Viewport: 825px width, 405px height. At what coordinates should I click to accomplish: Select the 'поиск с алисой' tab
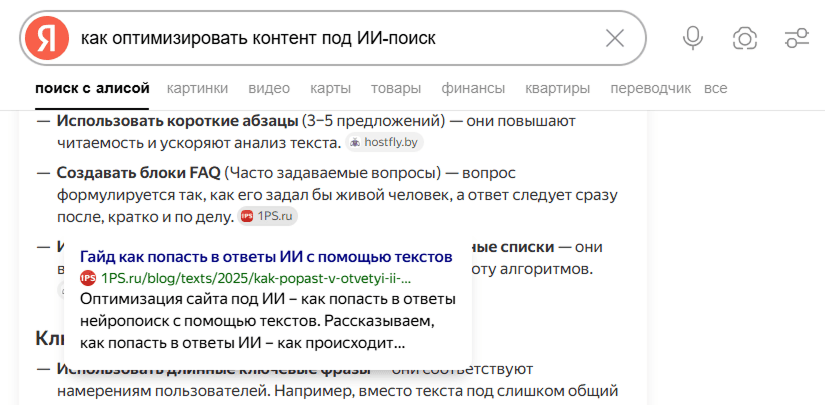coord(92,88)
